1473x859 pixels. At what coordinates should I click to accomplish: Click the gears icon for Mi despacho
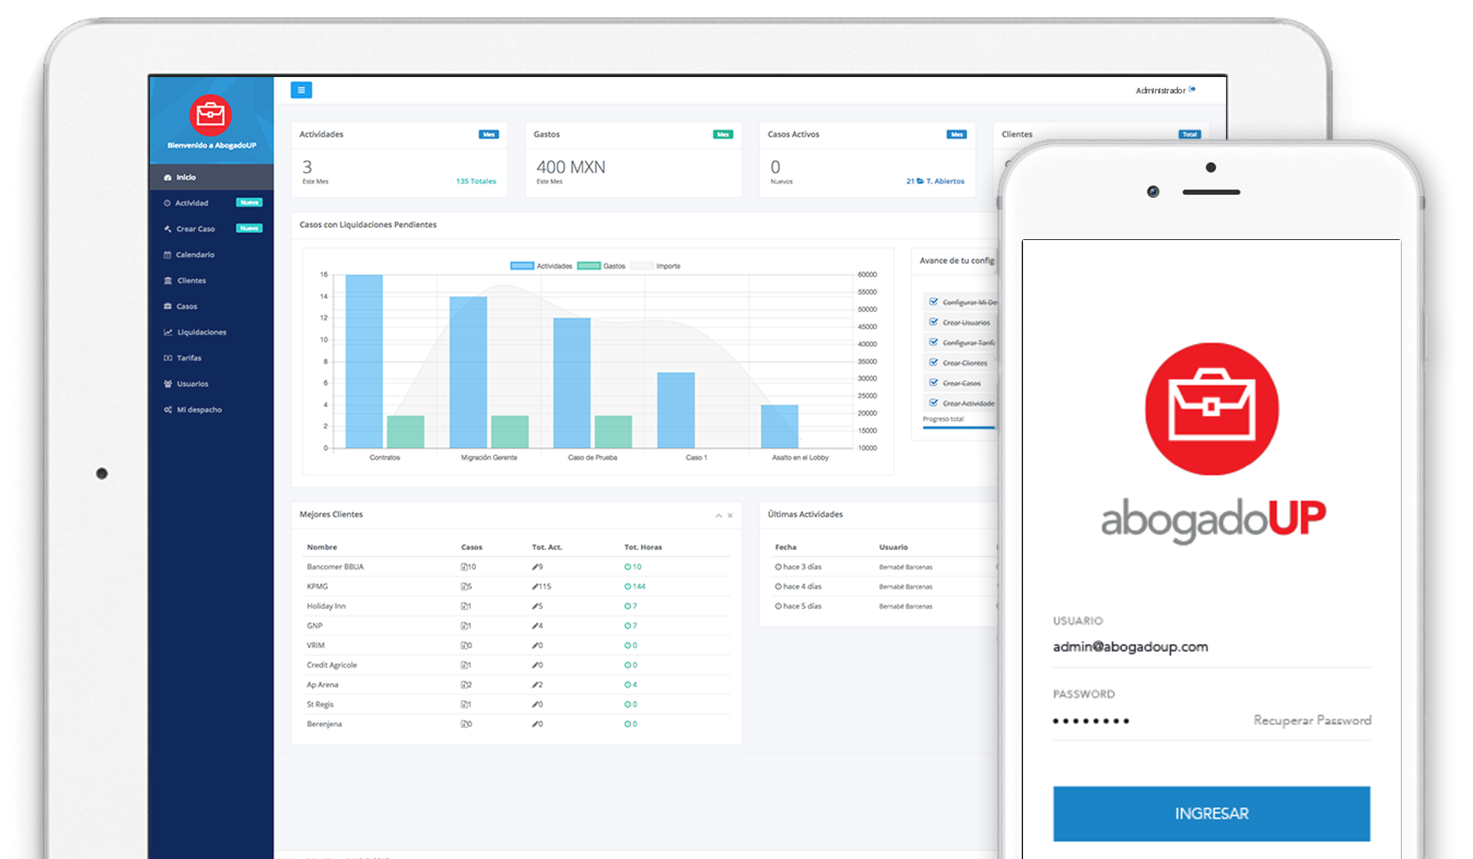(x=167, y=410)
